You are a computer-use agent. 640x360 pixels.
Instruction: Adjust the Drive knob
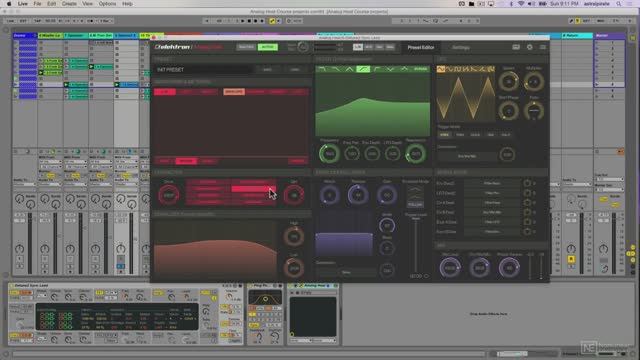[x=168, y=195]
